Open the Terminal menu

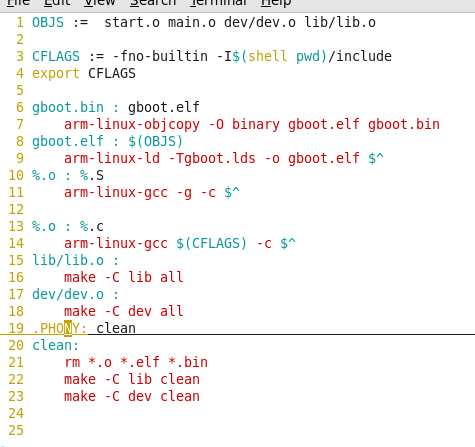[219, 3]
